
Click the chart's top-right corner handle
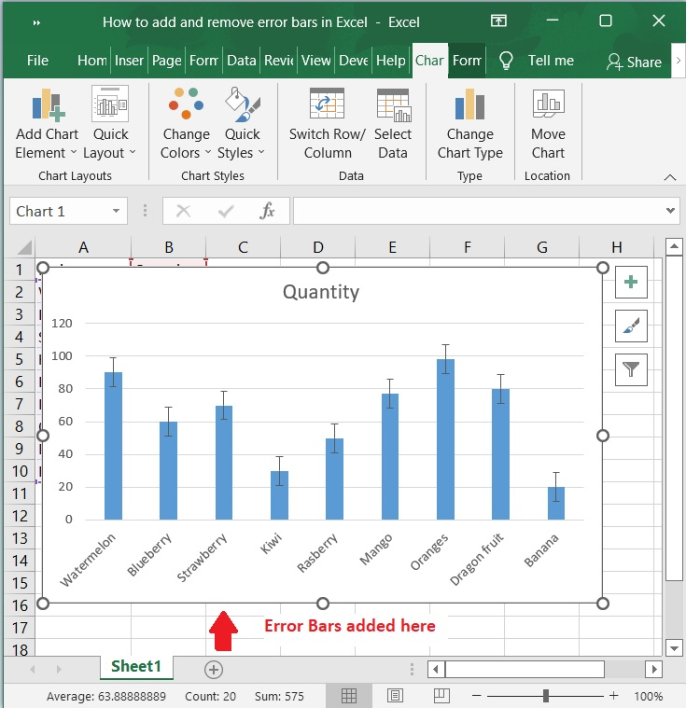click(x=602, y=268)
